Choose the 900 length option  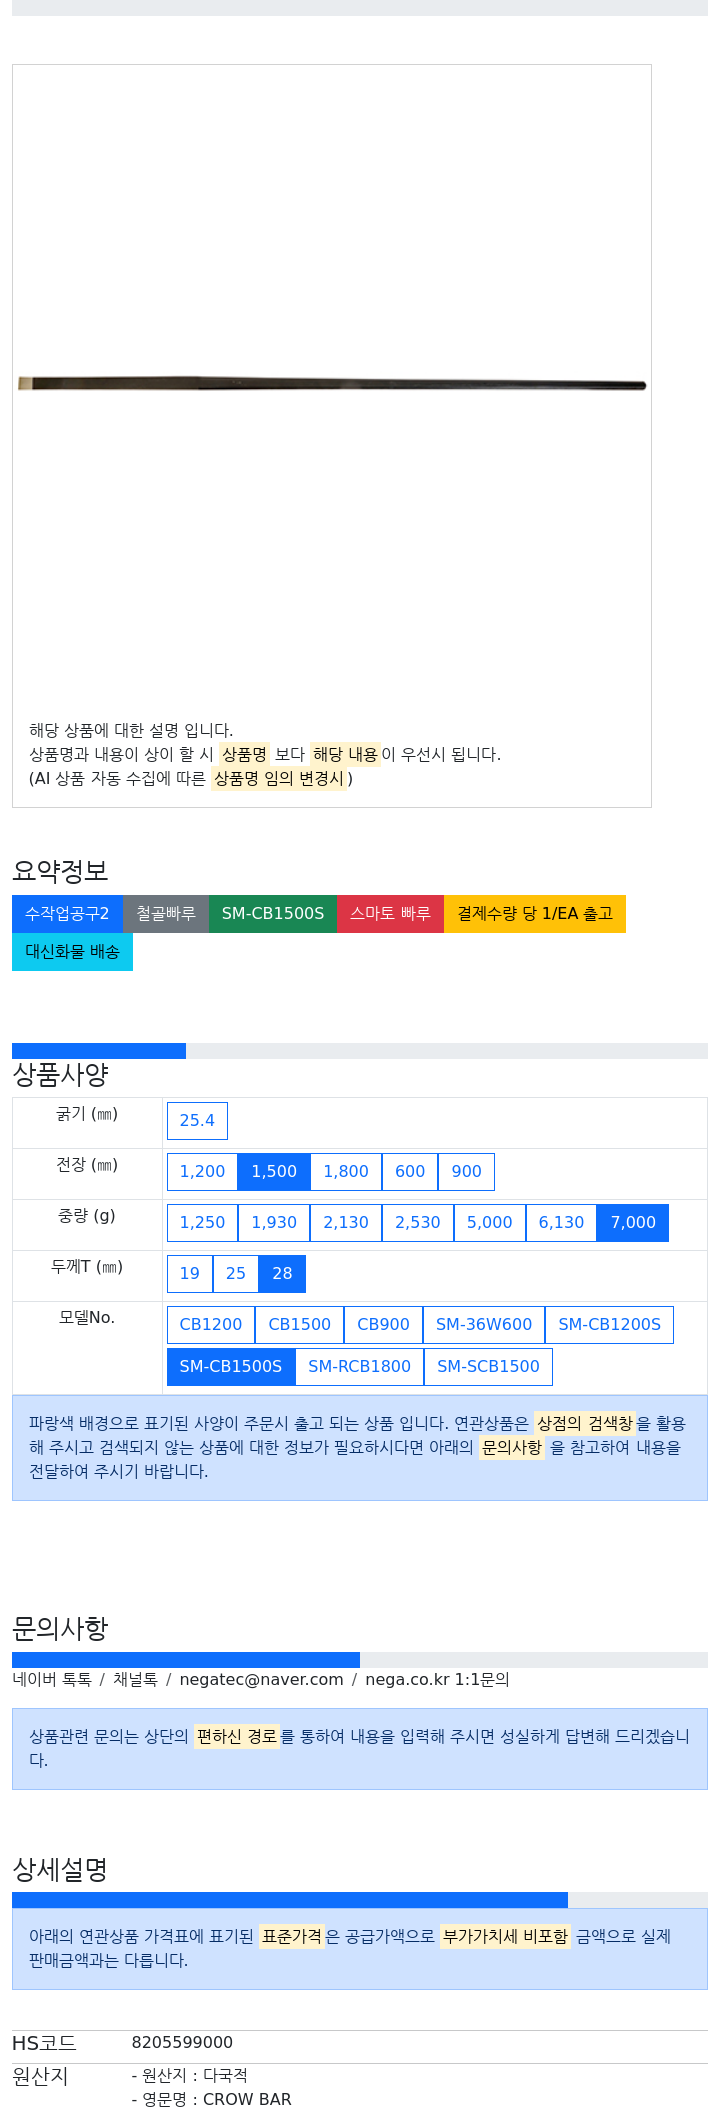(466, 1172)
